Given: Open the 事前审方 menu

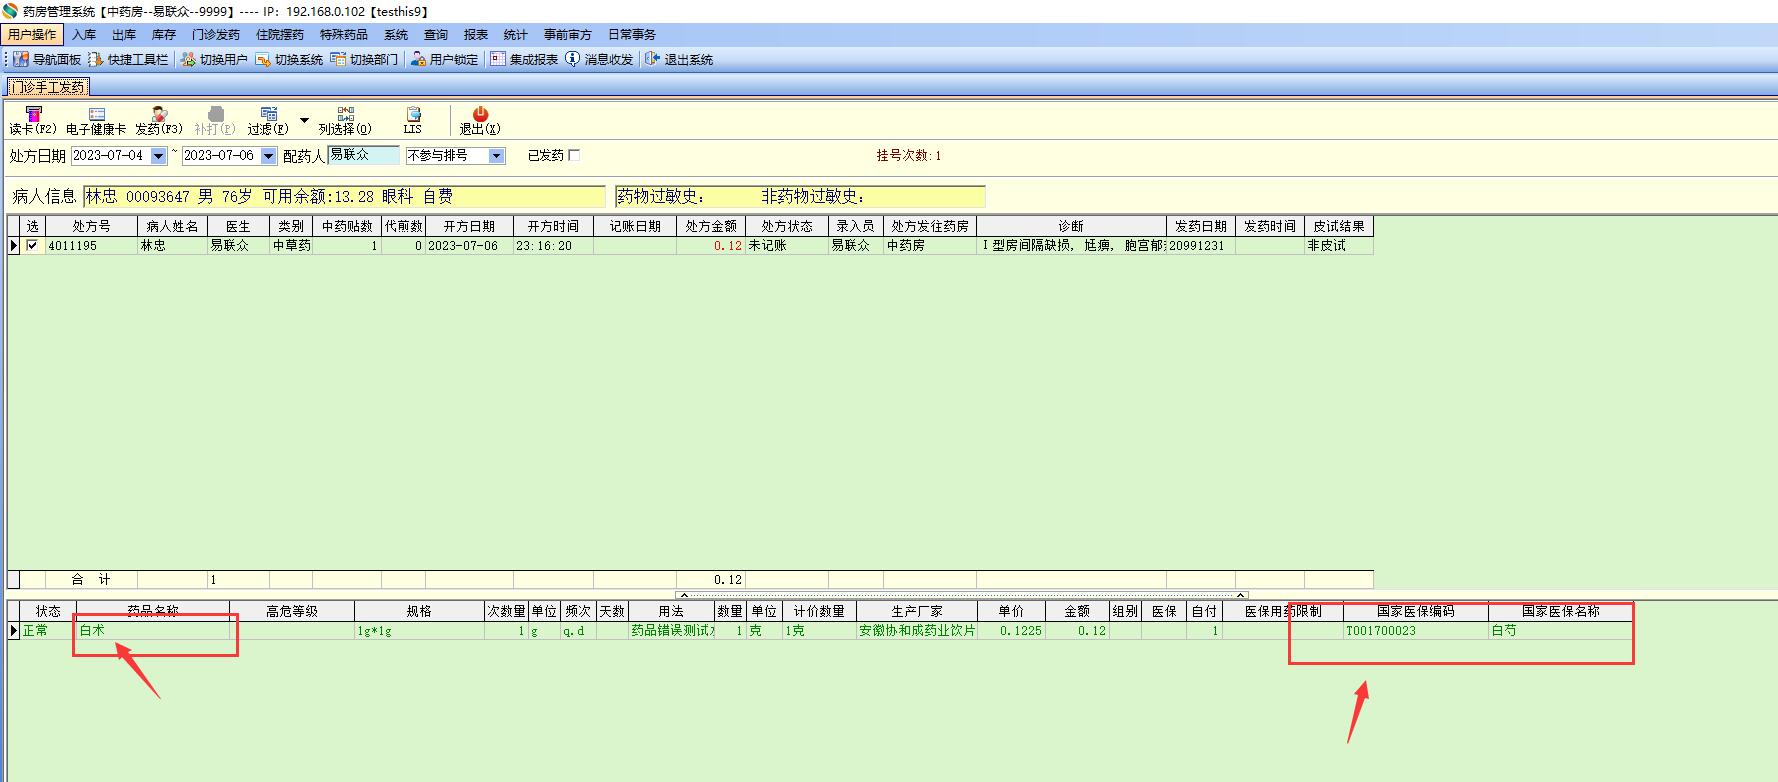Looking at the screenshot, I should (x=568, y=35).
